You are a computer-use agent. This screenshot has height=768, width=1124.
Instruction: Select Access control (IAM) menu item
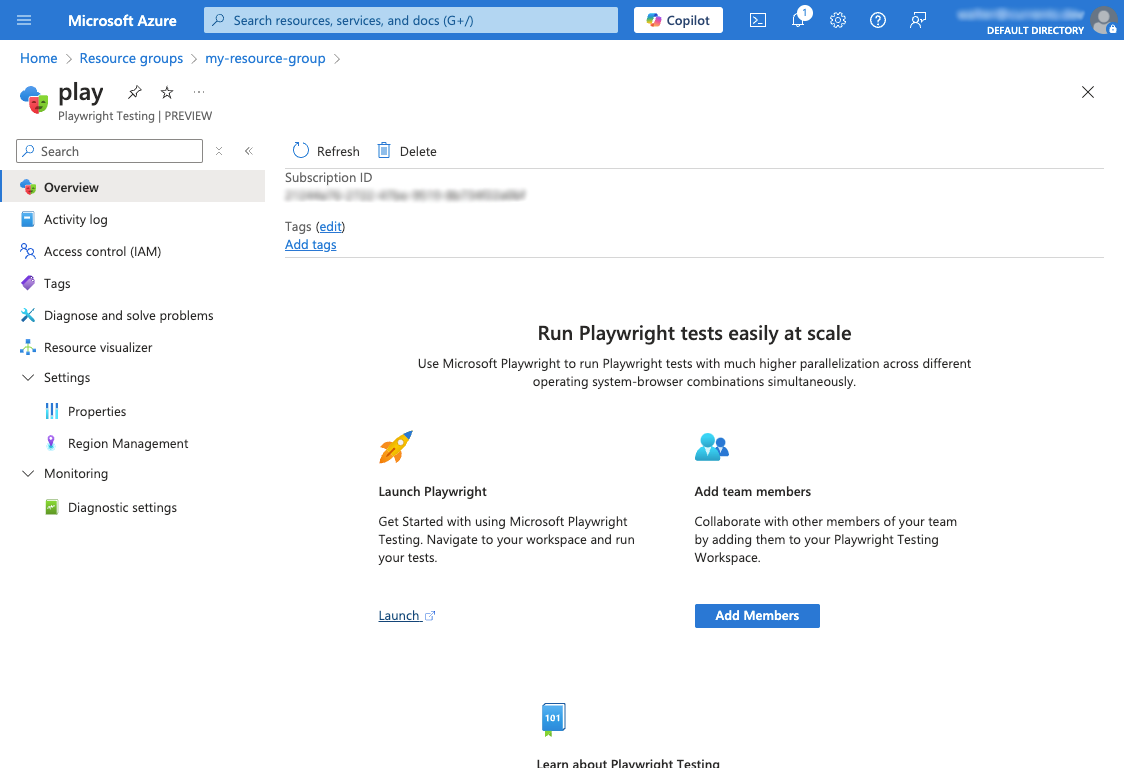tap(102, 252)
